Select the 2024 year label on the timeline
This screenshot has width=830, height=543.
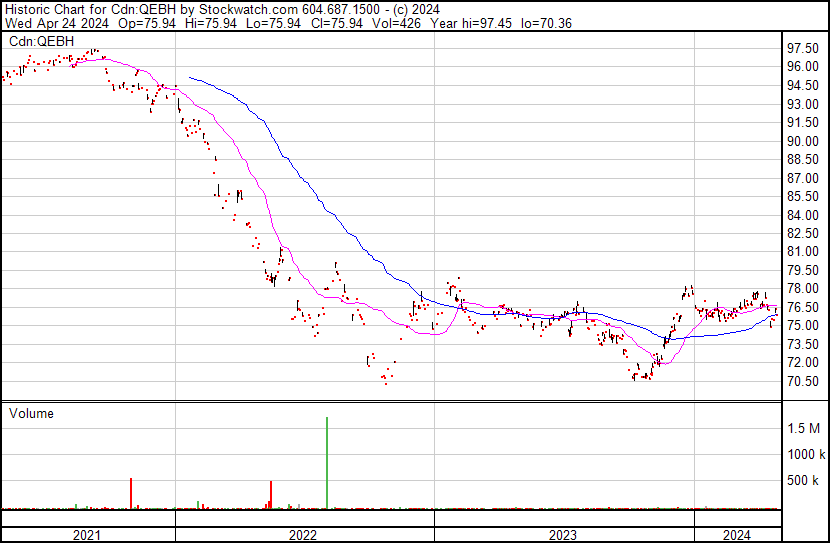click(736, 535)
